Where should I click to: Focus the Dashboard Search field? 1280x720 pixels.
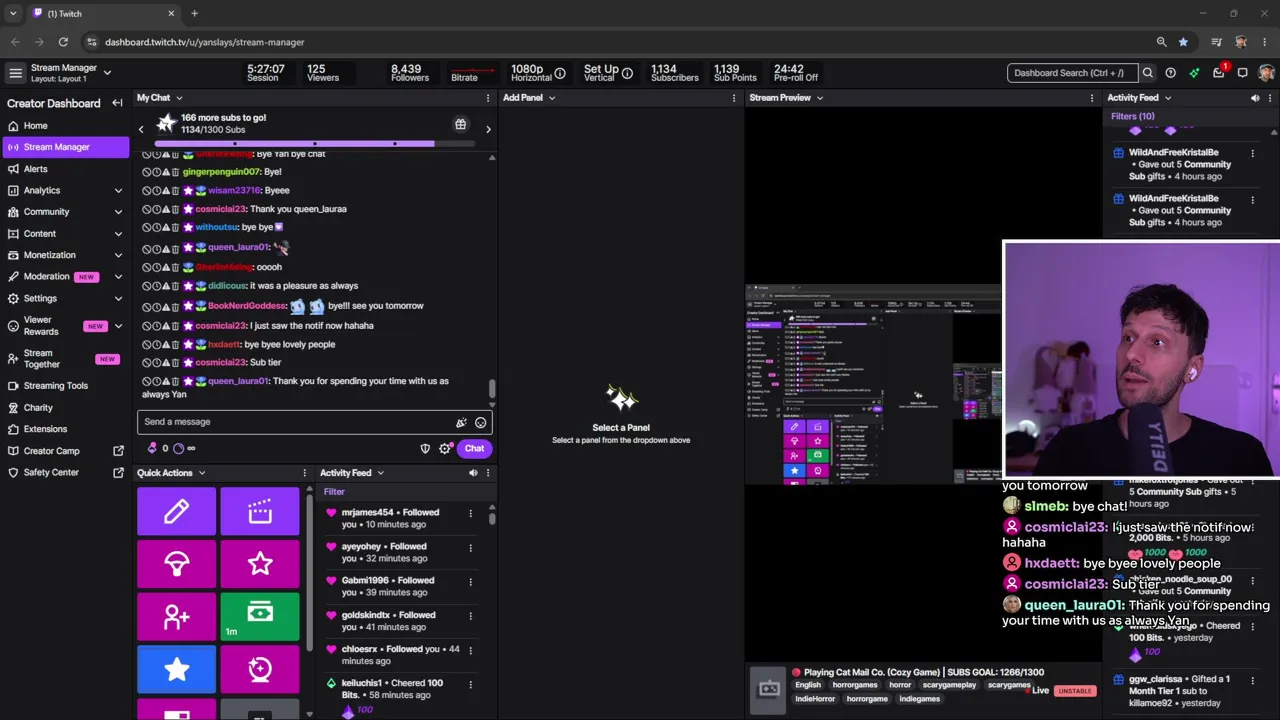coord(1072,73)
